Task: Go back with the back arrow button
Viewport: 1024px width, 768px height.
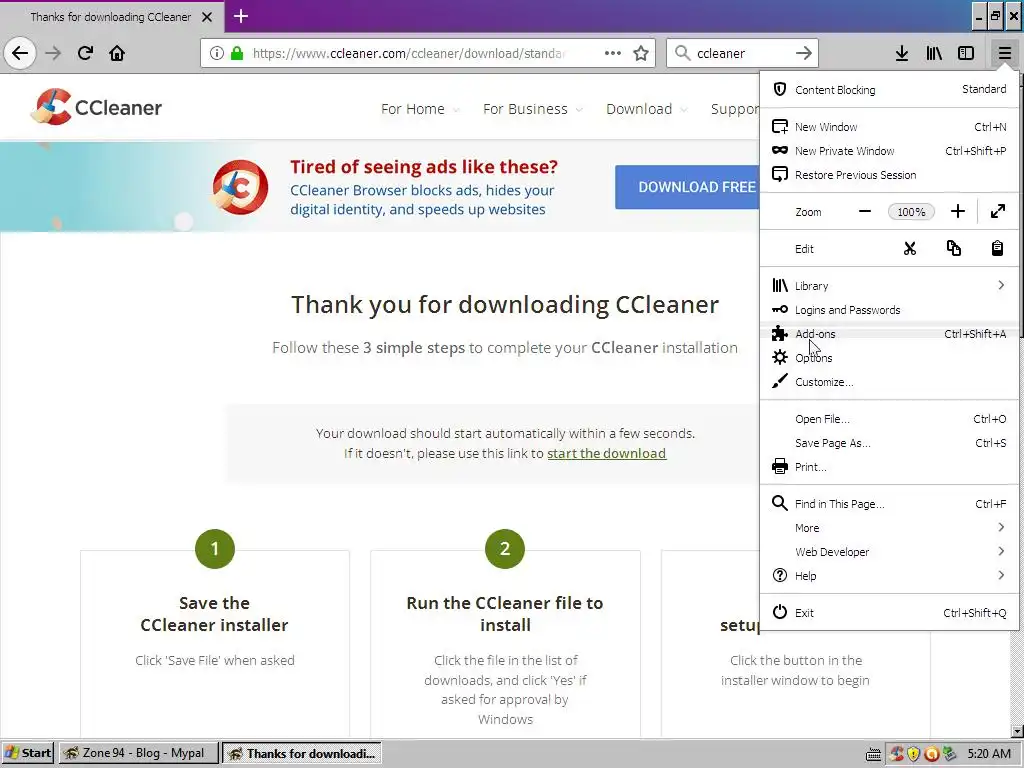Action: [x=20, y=53]
